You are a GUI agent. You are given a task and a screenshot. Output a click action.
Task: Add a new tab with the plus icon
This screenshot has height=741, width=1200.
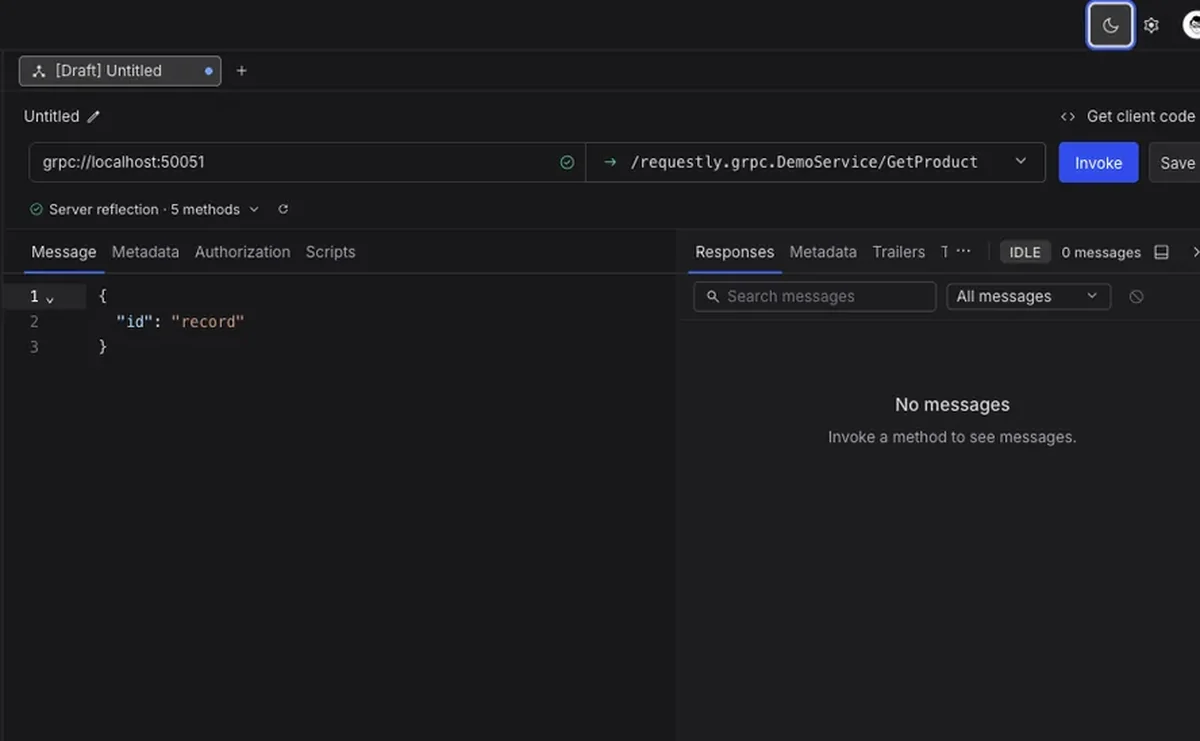click(x=241, y=71)
